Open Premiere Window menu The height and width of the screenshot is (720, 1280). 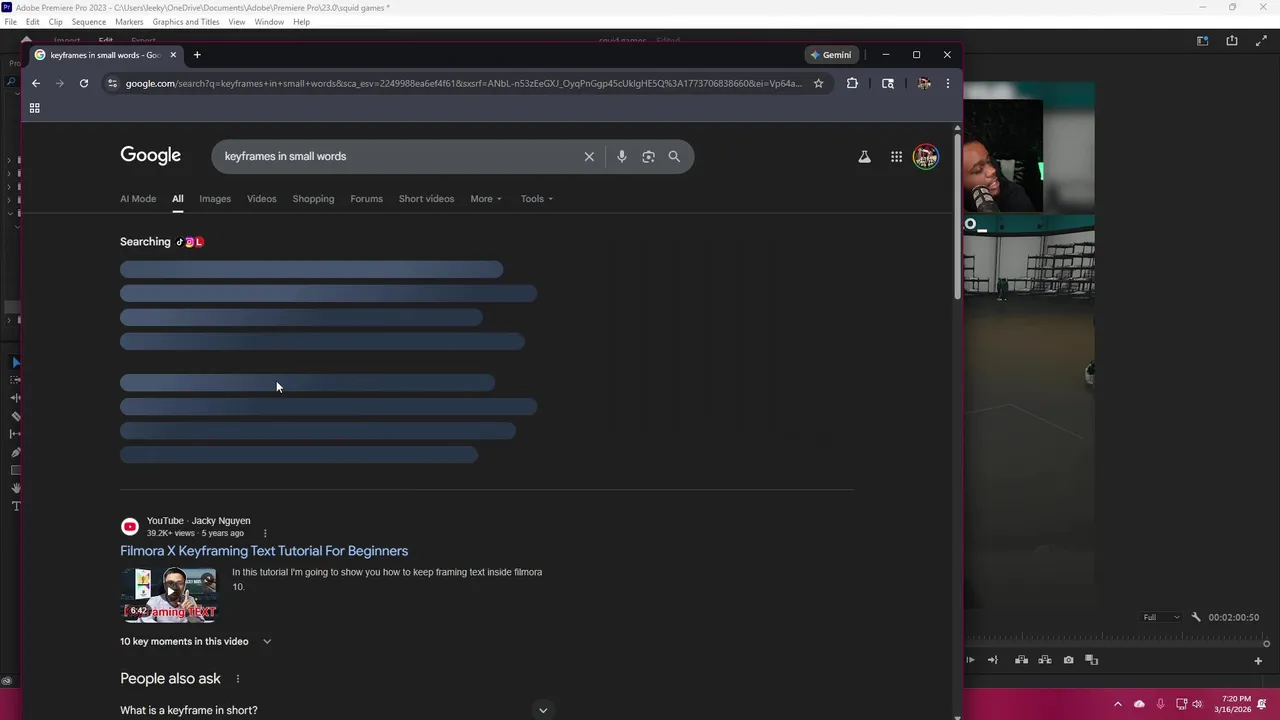269,22
